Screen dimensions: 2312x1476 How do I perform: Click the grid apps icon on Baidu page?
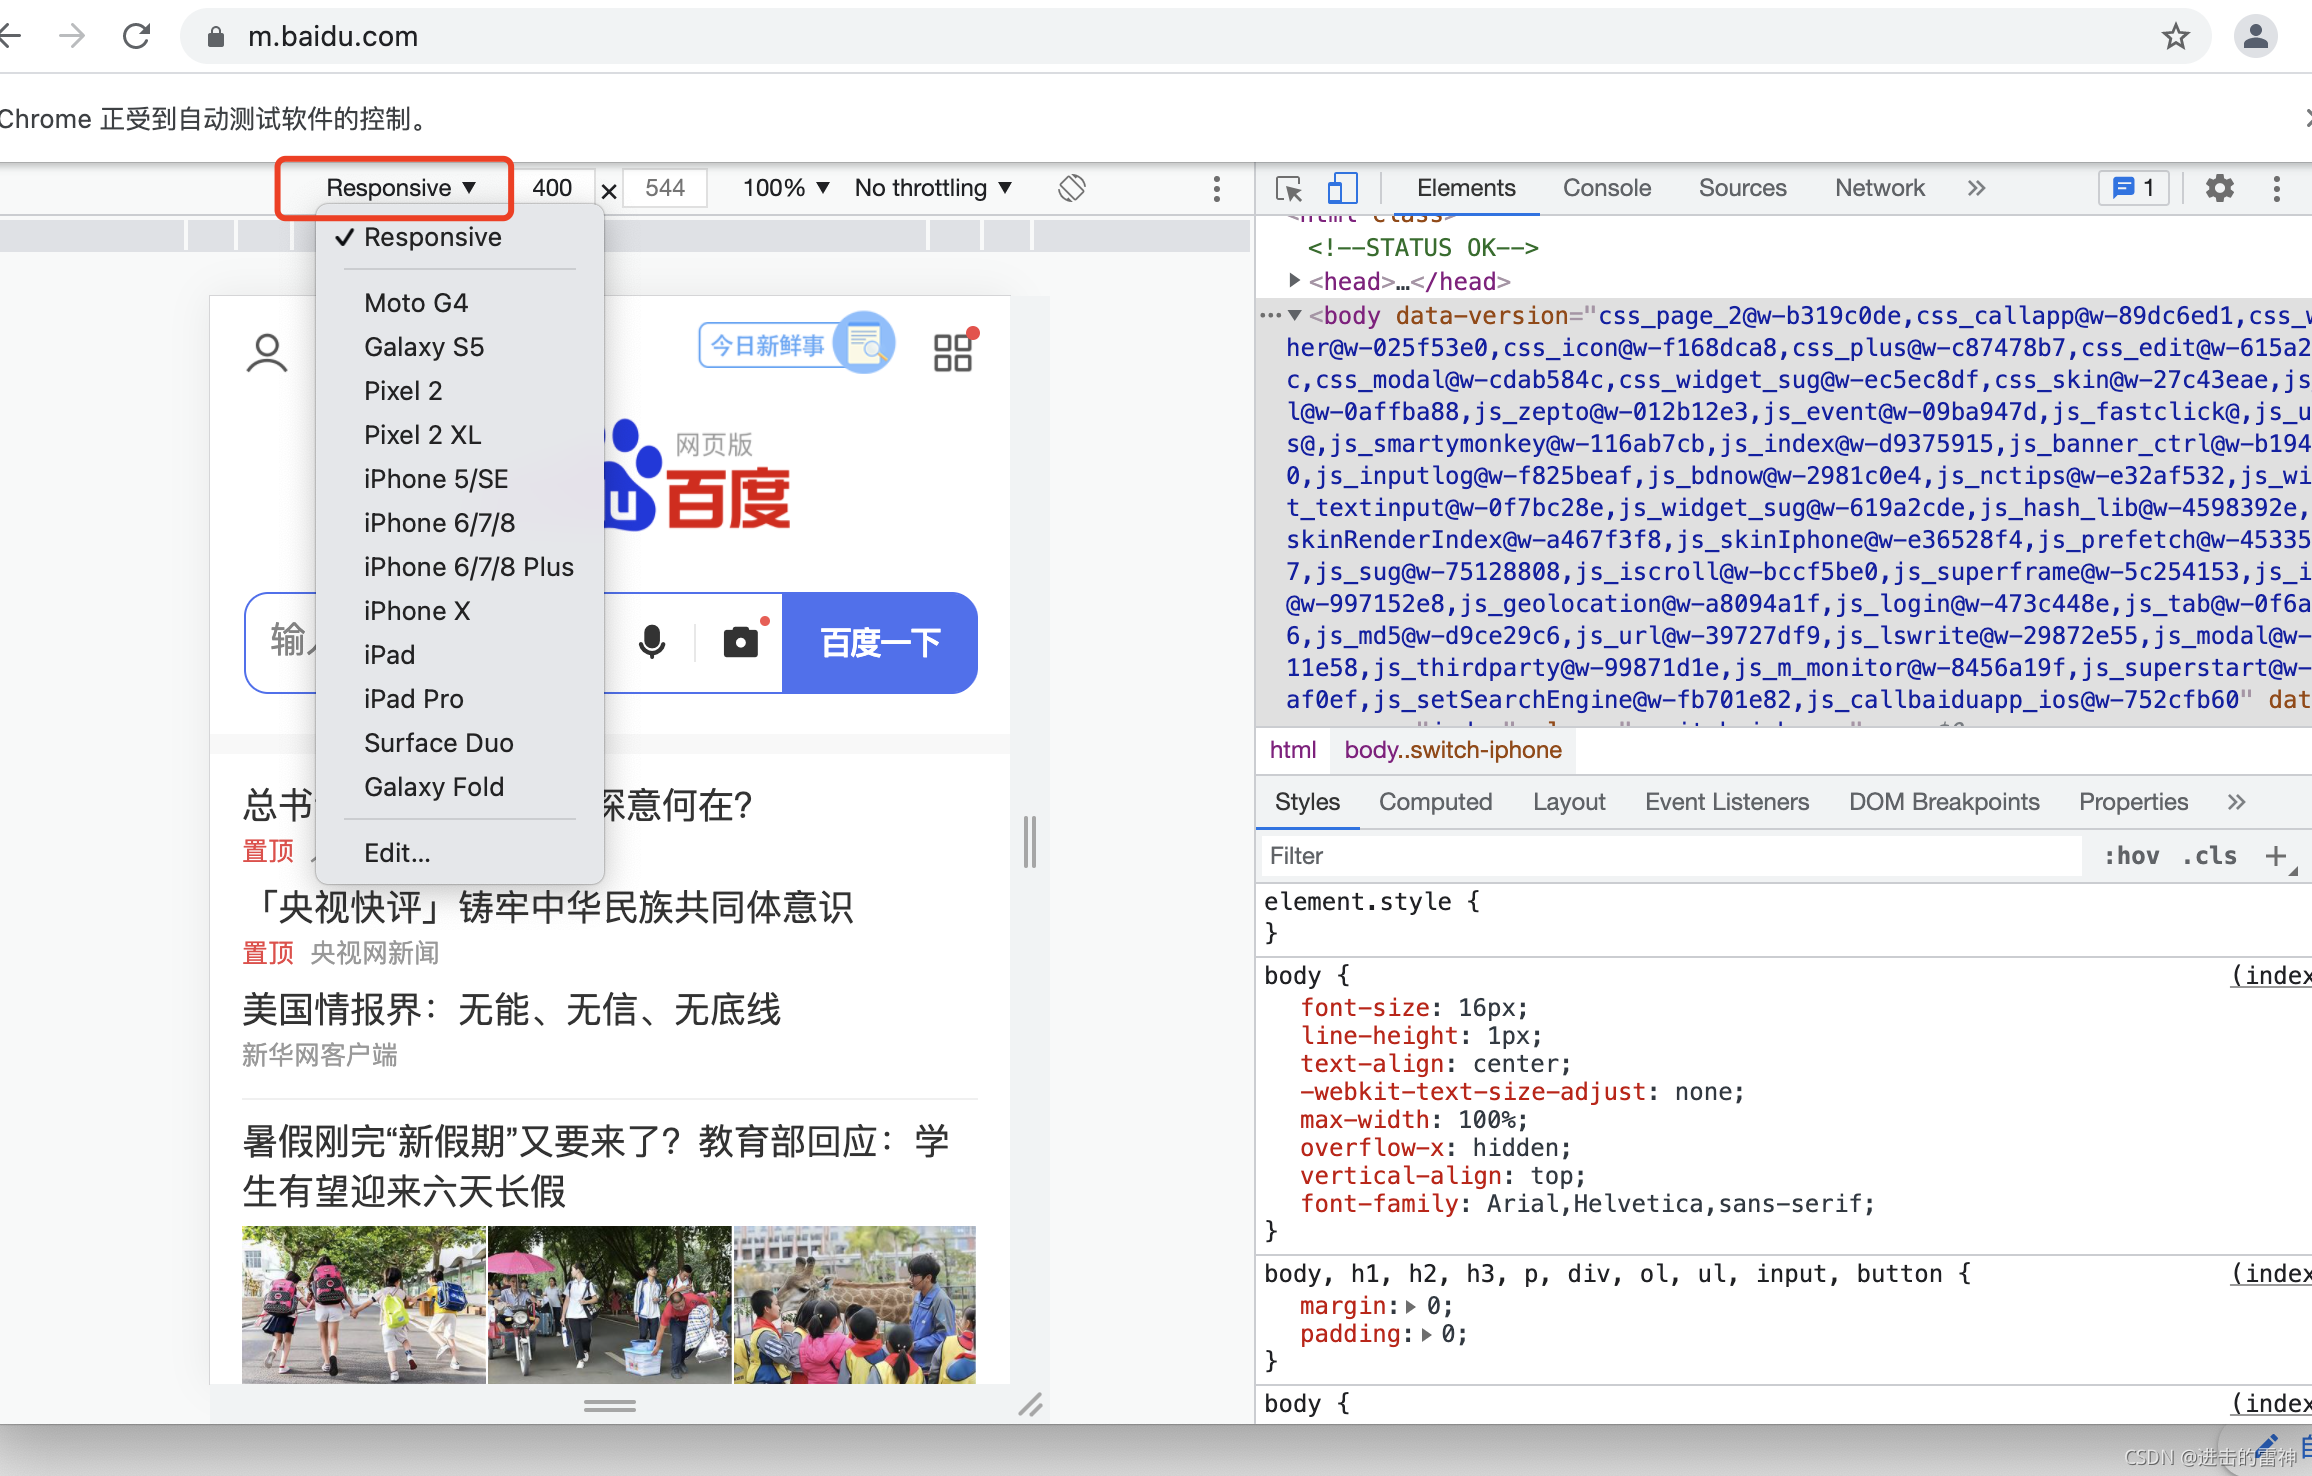pyautogui.click(x=953, y=352)
